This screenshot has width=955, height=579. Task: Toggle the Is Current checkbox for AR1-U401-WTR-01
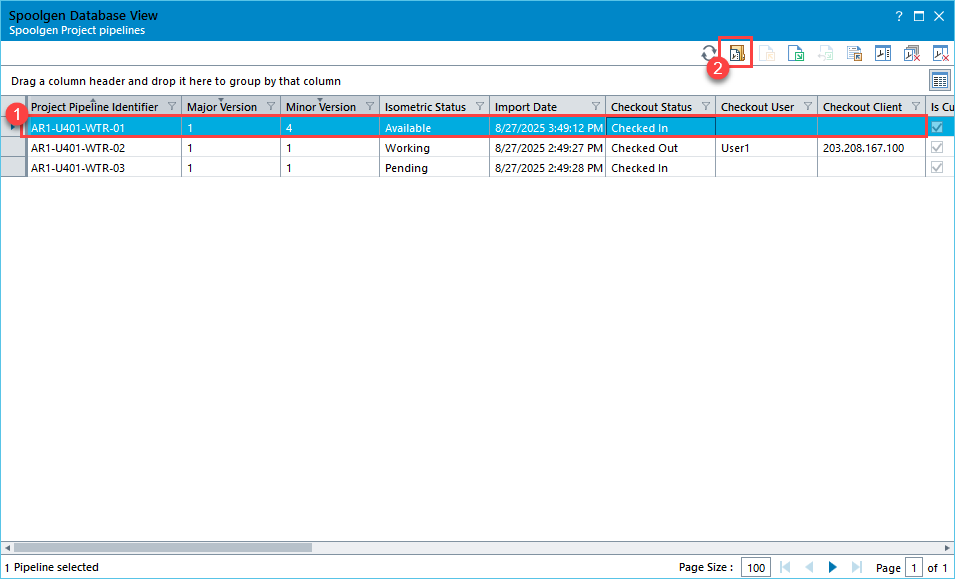coord(937,127)
